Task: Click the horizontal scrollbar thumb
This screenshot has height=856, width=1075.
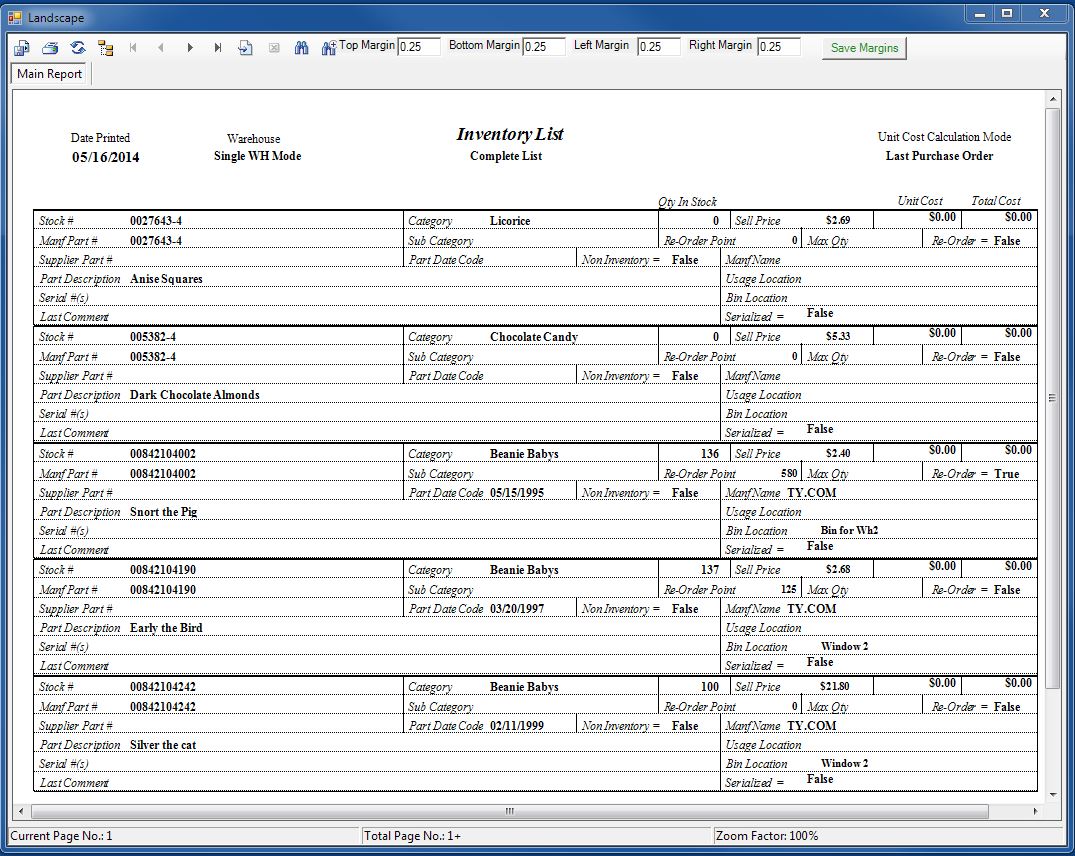Action: tap(509, 811)
